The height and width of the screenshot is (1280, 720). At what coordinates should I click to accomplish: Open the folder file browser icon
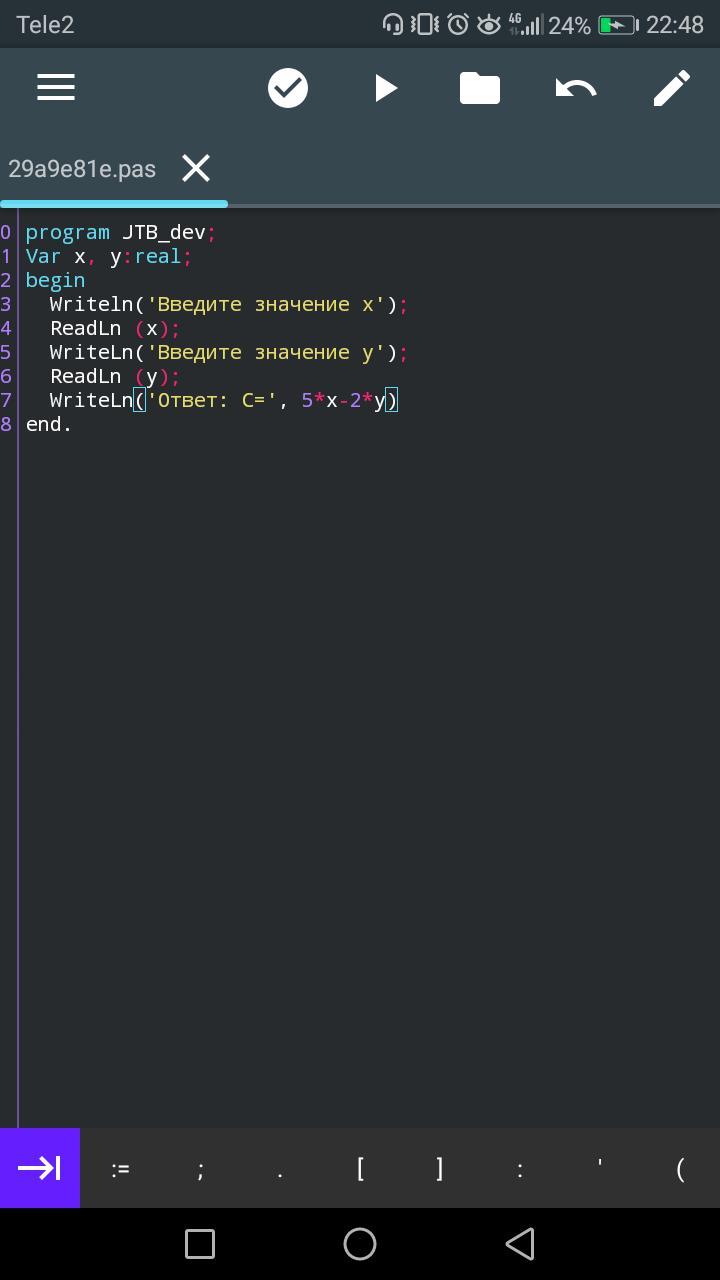(x=480, y=88)
